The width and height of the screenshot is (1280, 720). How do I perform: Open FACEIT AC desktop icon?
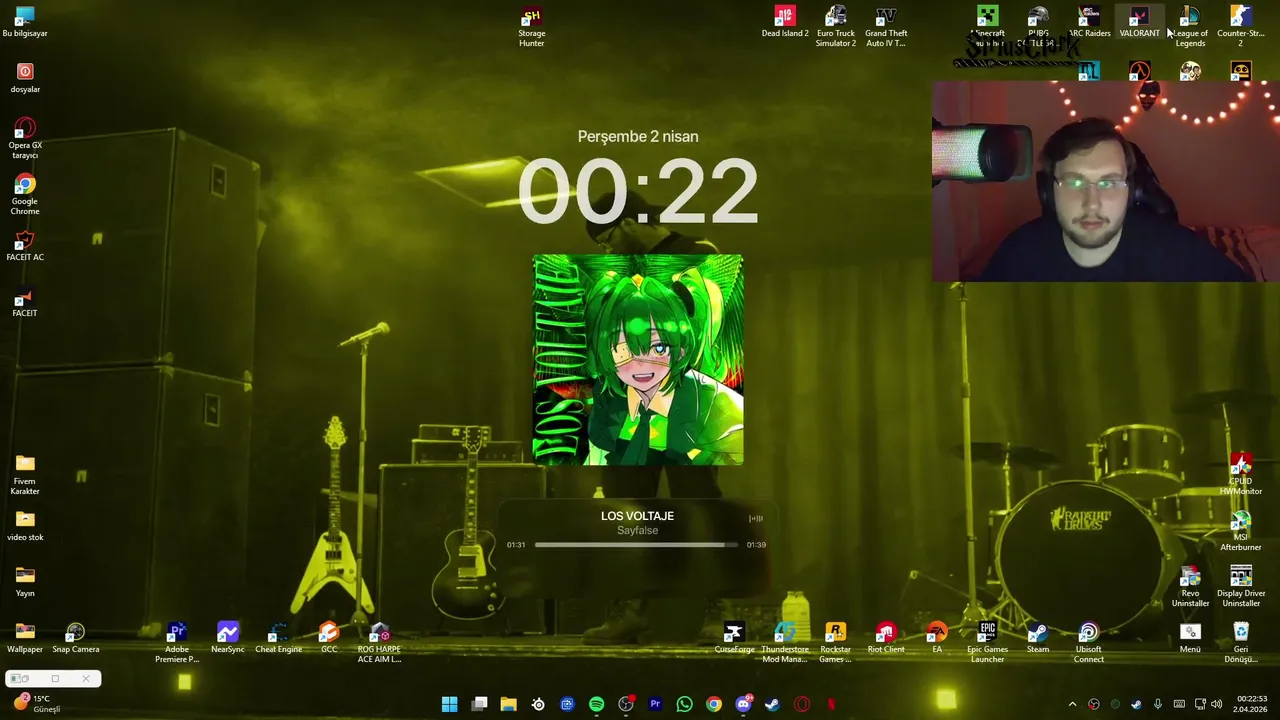(25, 246)
